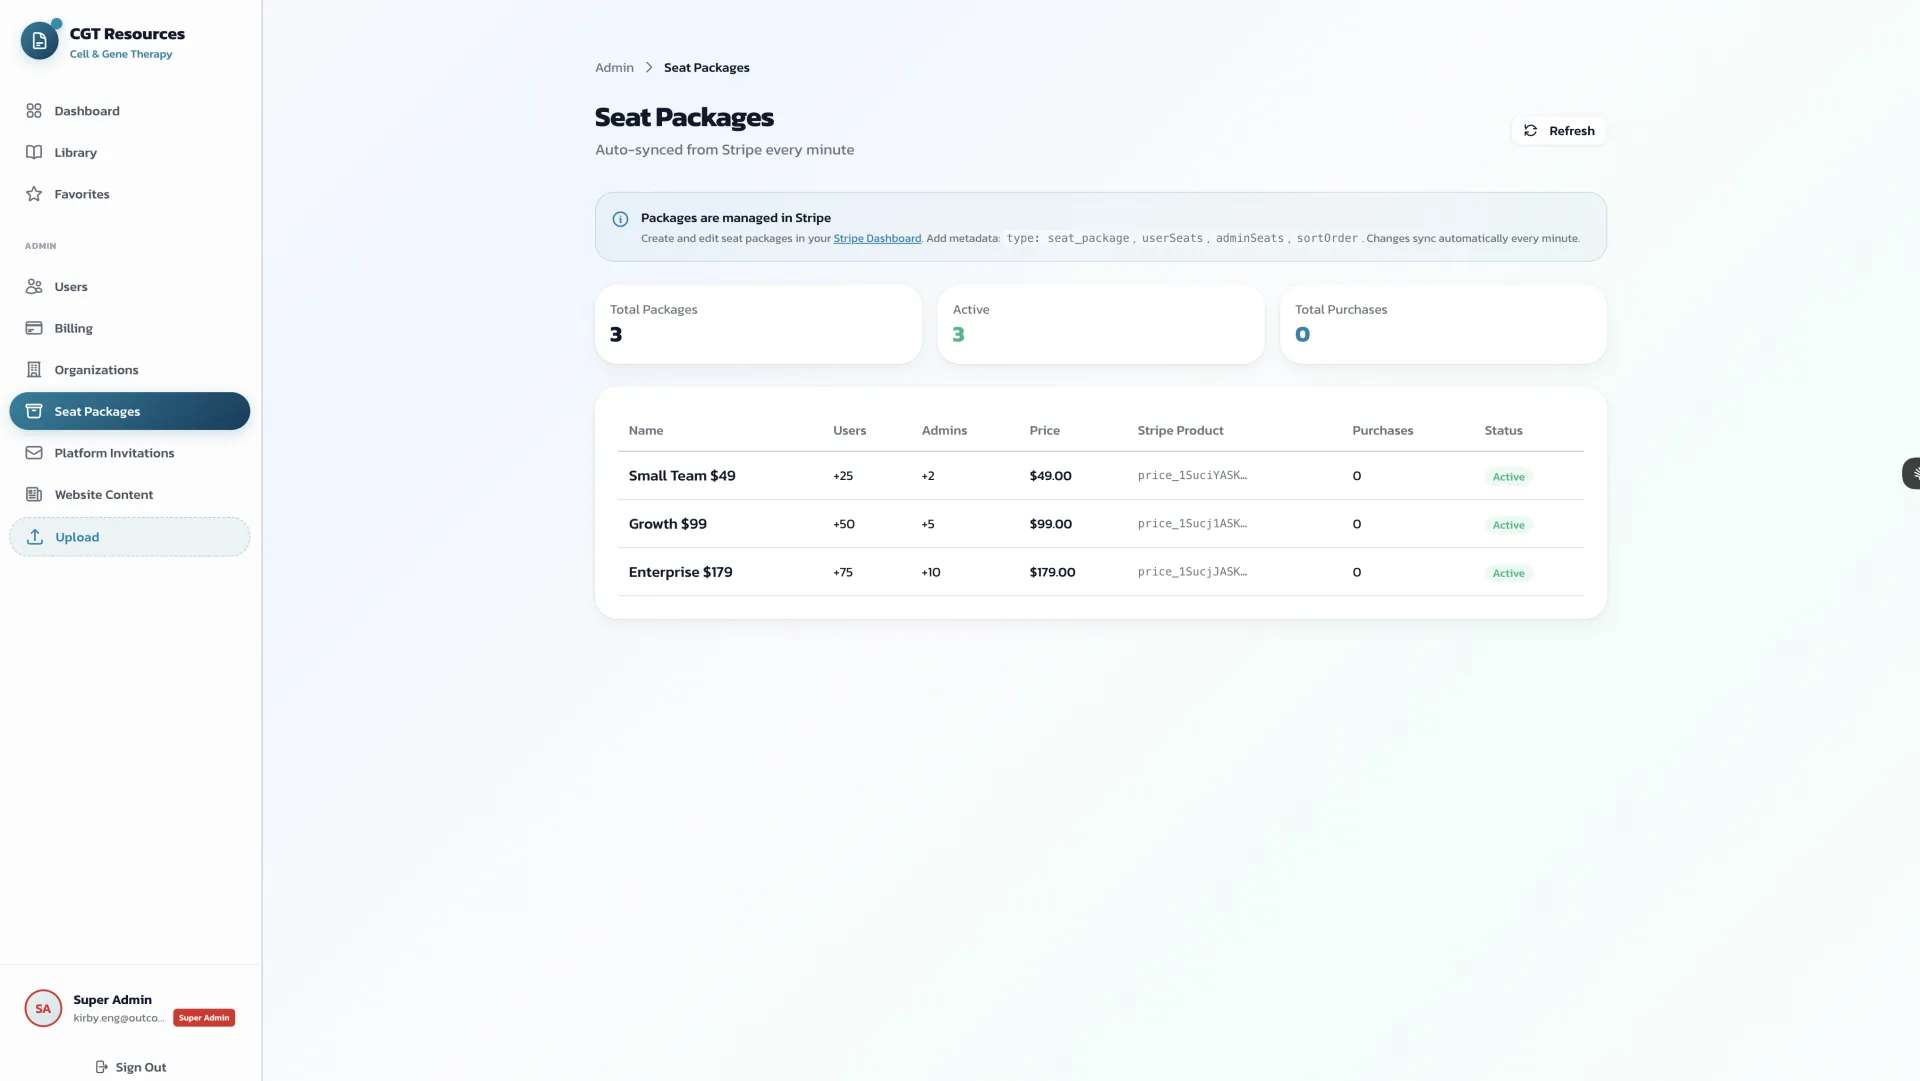Screen dimensions: 1920x1081
Task: Click the Admin breadcrumb link
Action: click(x=614, y=68)
